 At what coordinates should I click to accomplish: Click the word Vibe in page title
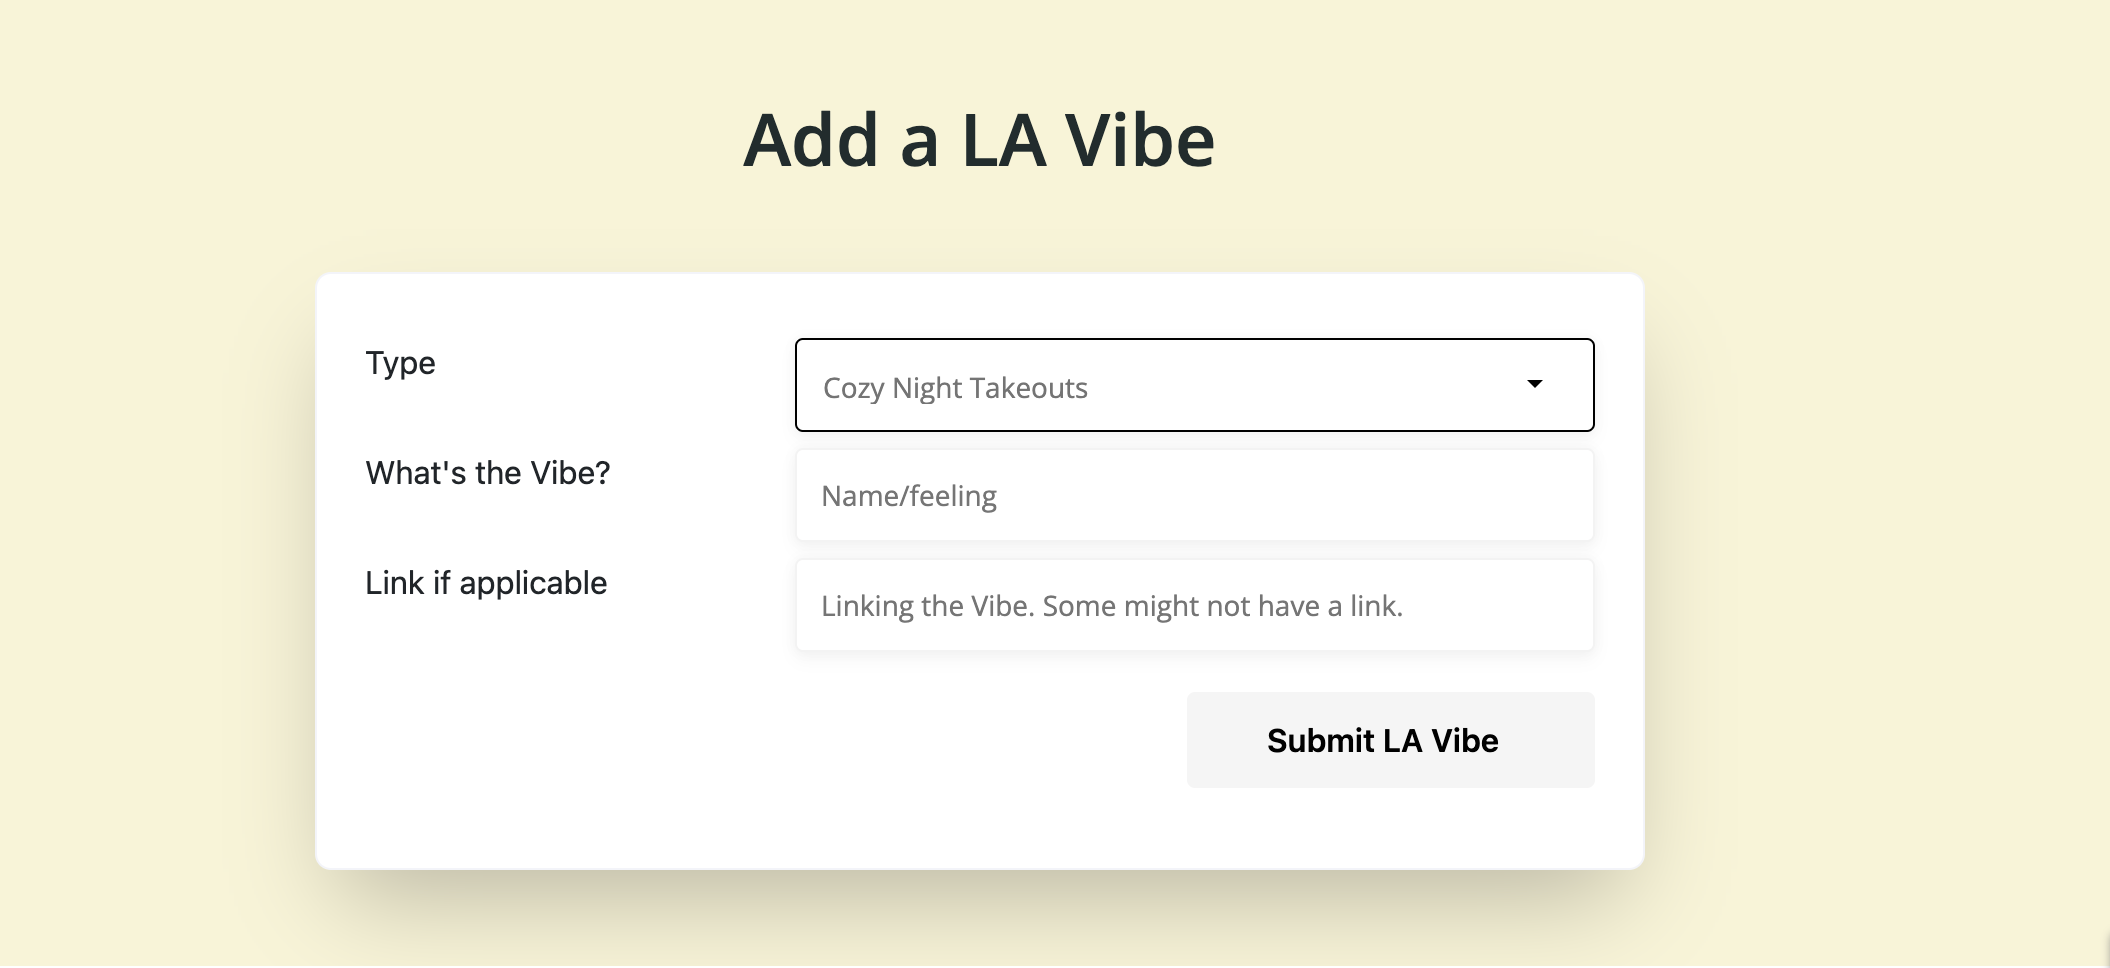tap(1139, 140)
